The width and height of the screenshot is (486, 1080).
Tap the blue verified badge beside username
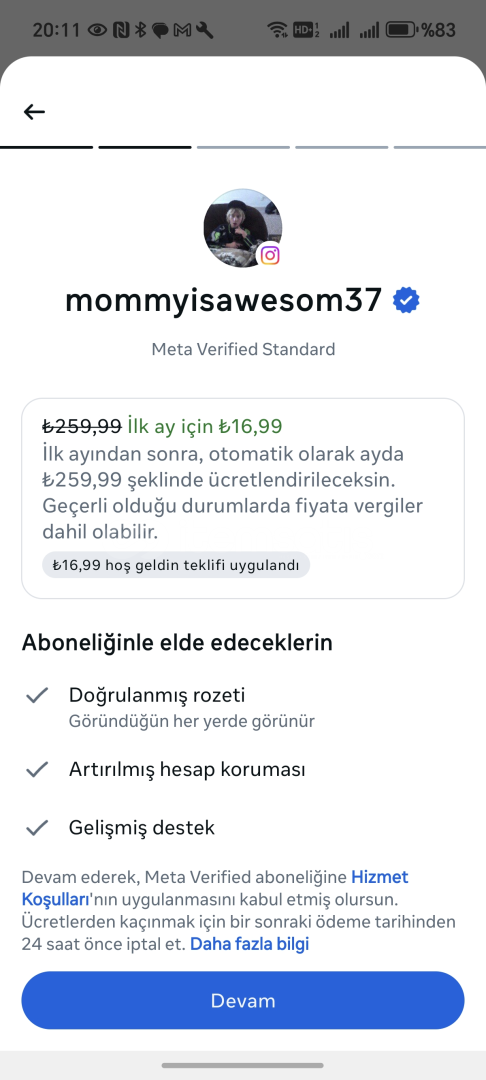click(406, 301)
